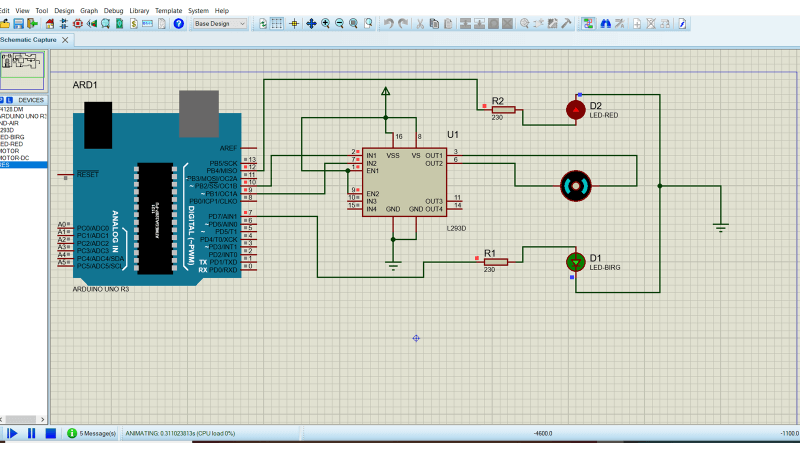800x450 pixels.
Task: Click the Help question mark icon
Action: 179,23
